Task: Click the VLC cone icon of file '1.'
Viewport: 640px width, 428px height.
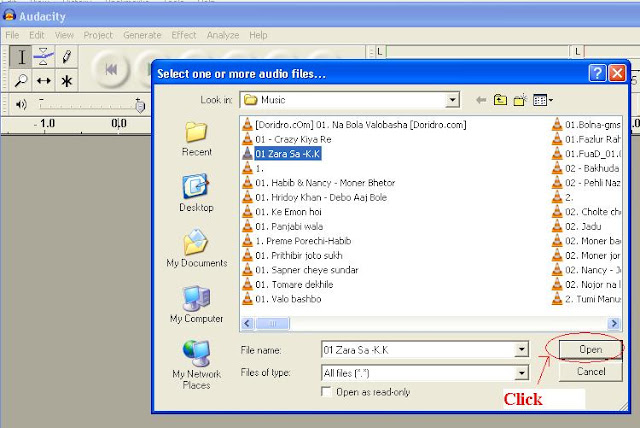Action: point(247,168)
